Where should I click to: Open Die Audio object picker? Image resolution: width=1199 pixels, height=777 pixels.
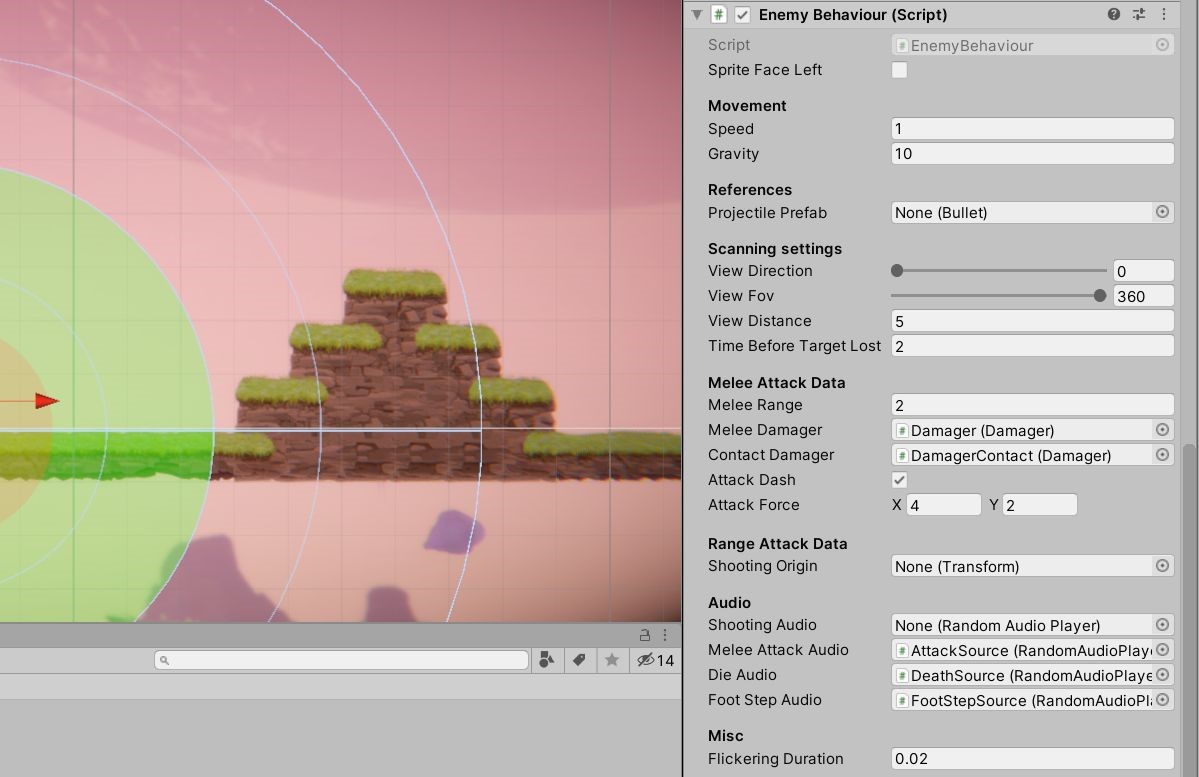click(x=1162, y=675)
